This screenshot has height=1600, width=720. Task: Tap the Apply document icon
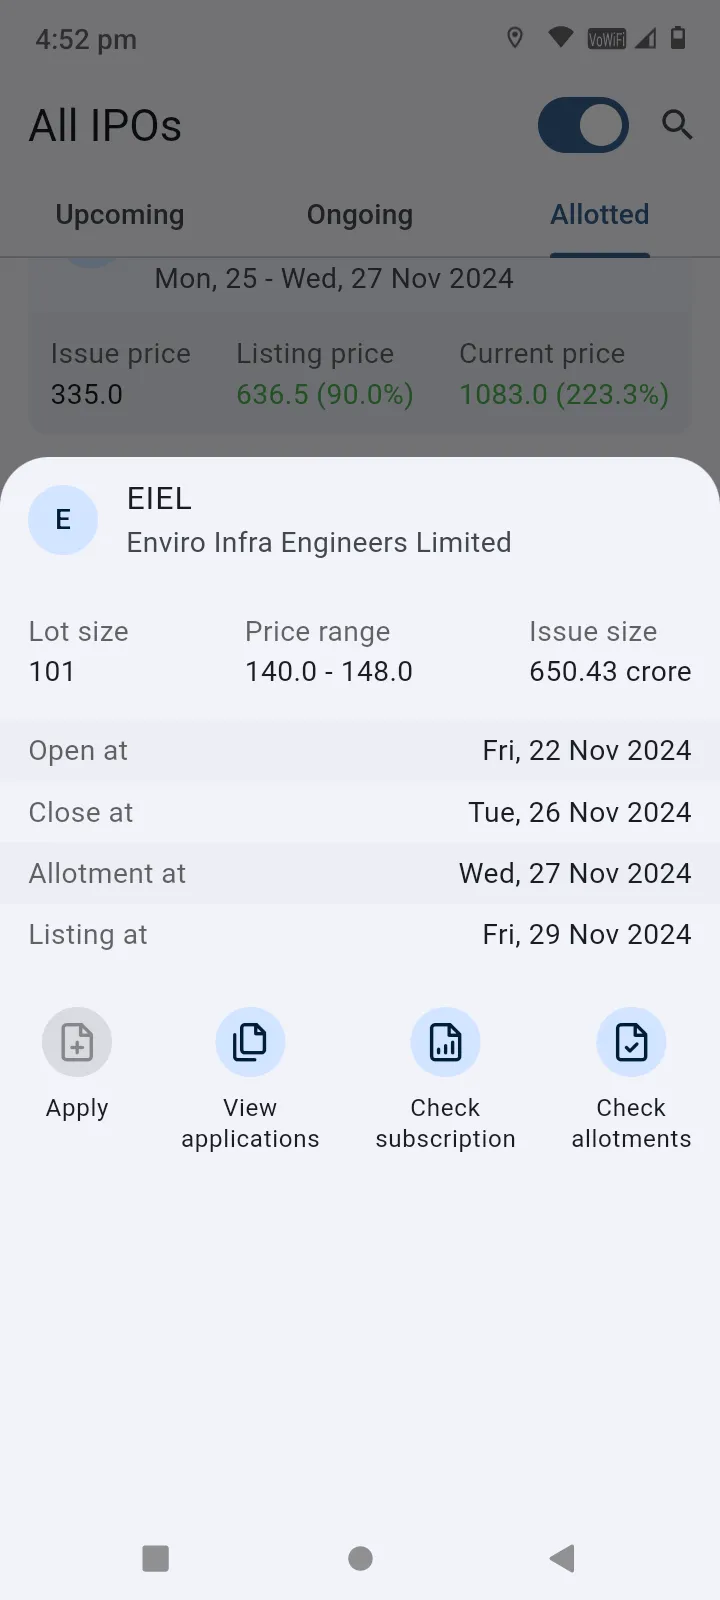77,1042
